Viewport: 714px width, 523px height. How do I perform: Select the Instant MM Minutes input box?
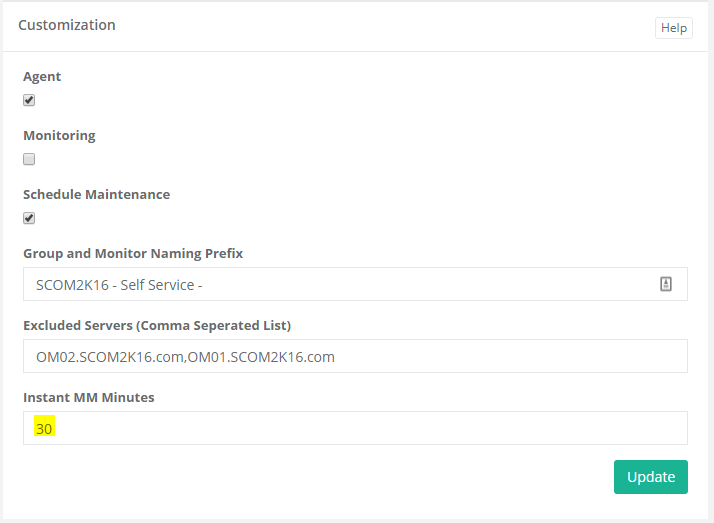point(355,428)
